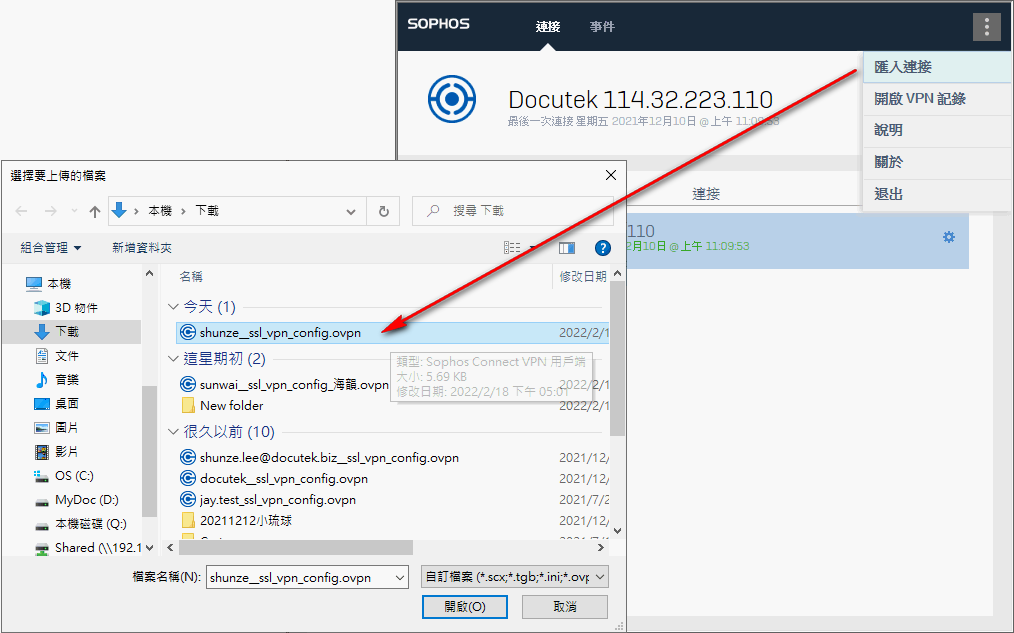Go forward in the file dialog
The image size is (1014, 633).
click(x=50, y=211)
